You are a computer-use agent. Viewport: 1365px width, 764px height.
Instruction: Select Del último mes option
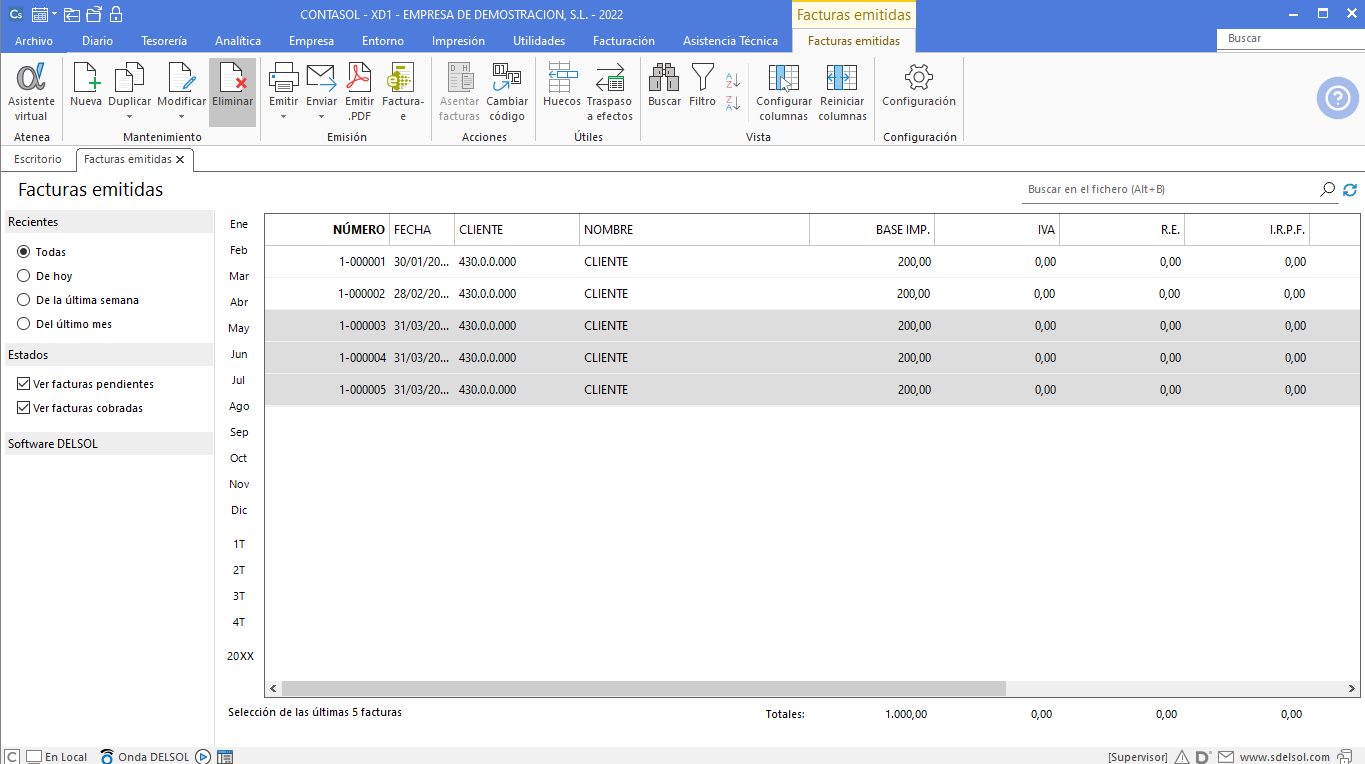tap(24, 324)
